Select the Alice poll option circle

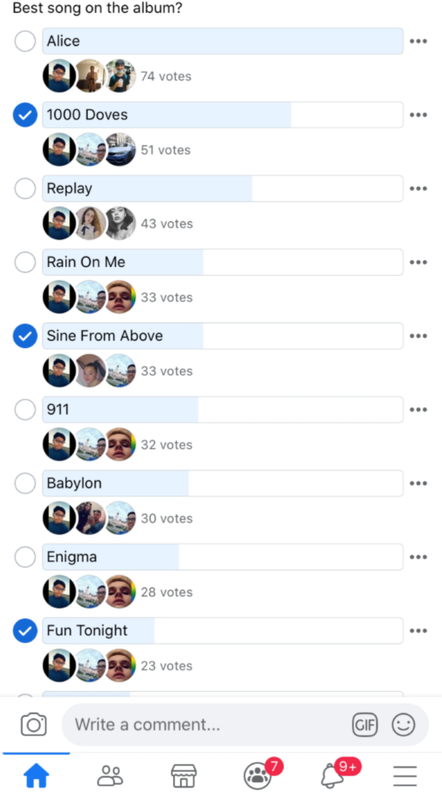pyautogui.click(x=25, y=41)
